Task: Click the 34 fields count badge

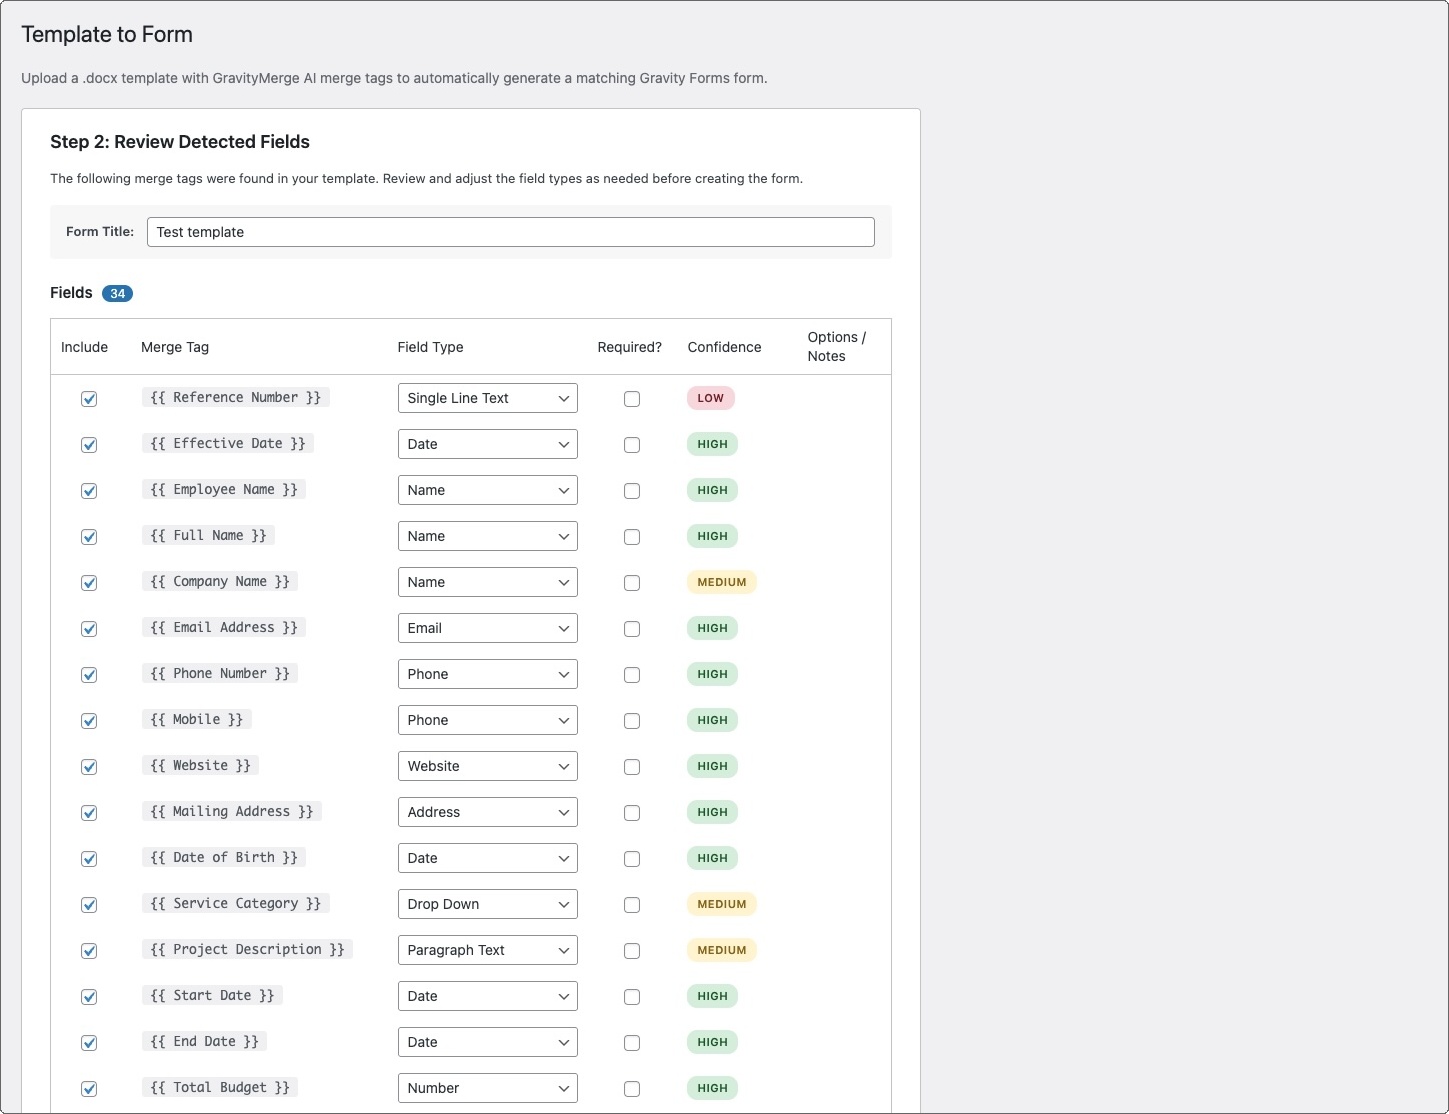Action: (x=117, y=293)
